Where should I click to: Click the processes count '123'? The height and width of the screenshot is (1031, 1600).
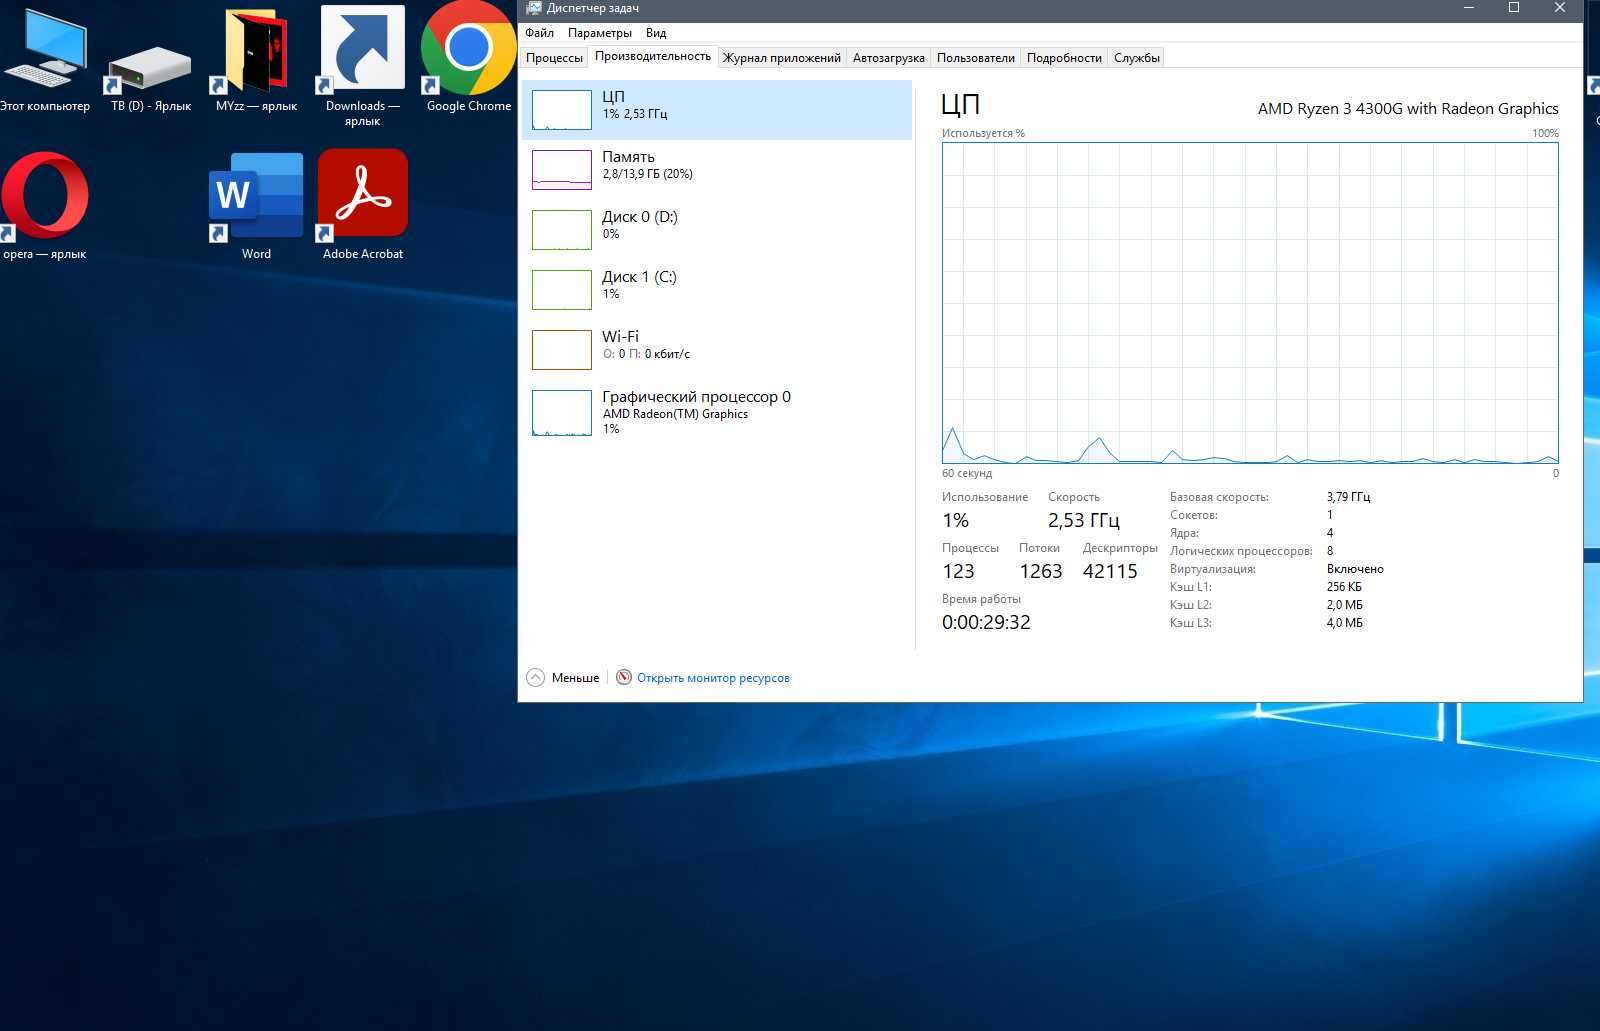pos(958,571)
